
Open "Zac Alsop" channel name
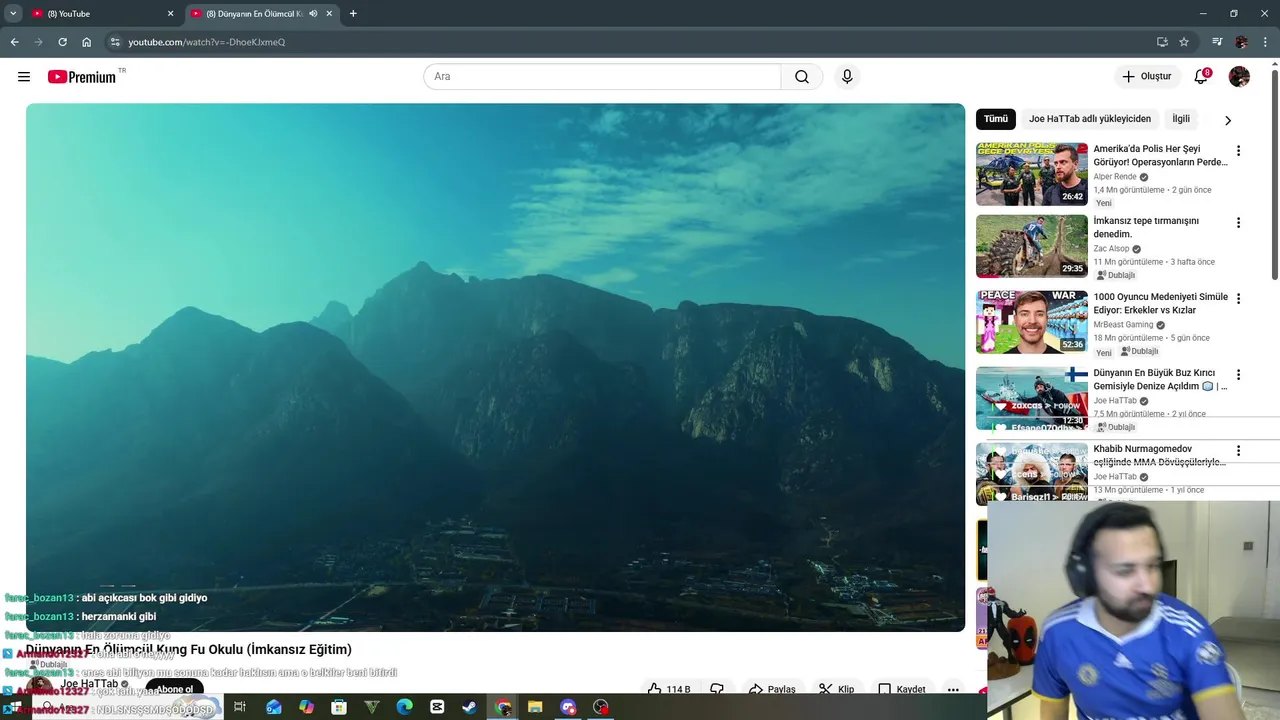1111,249
